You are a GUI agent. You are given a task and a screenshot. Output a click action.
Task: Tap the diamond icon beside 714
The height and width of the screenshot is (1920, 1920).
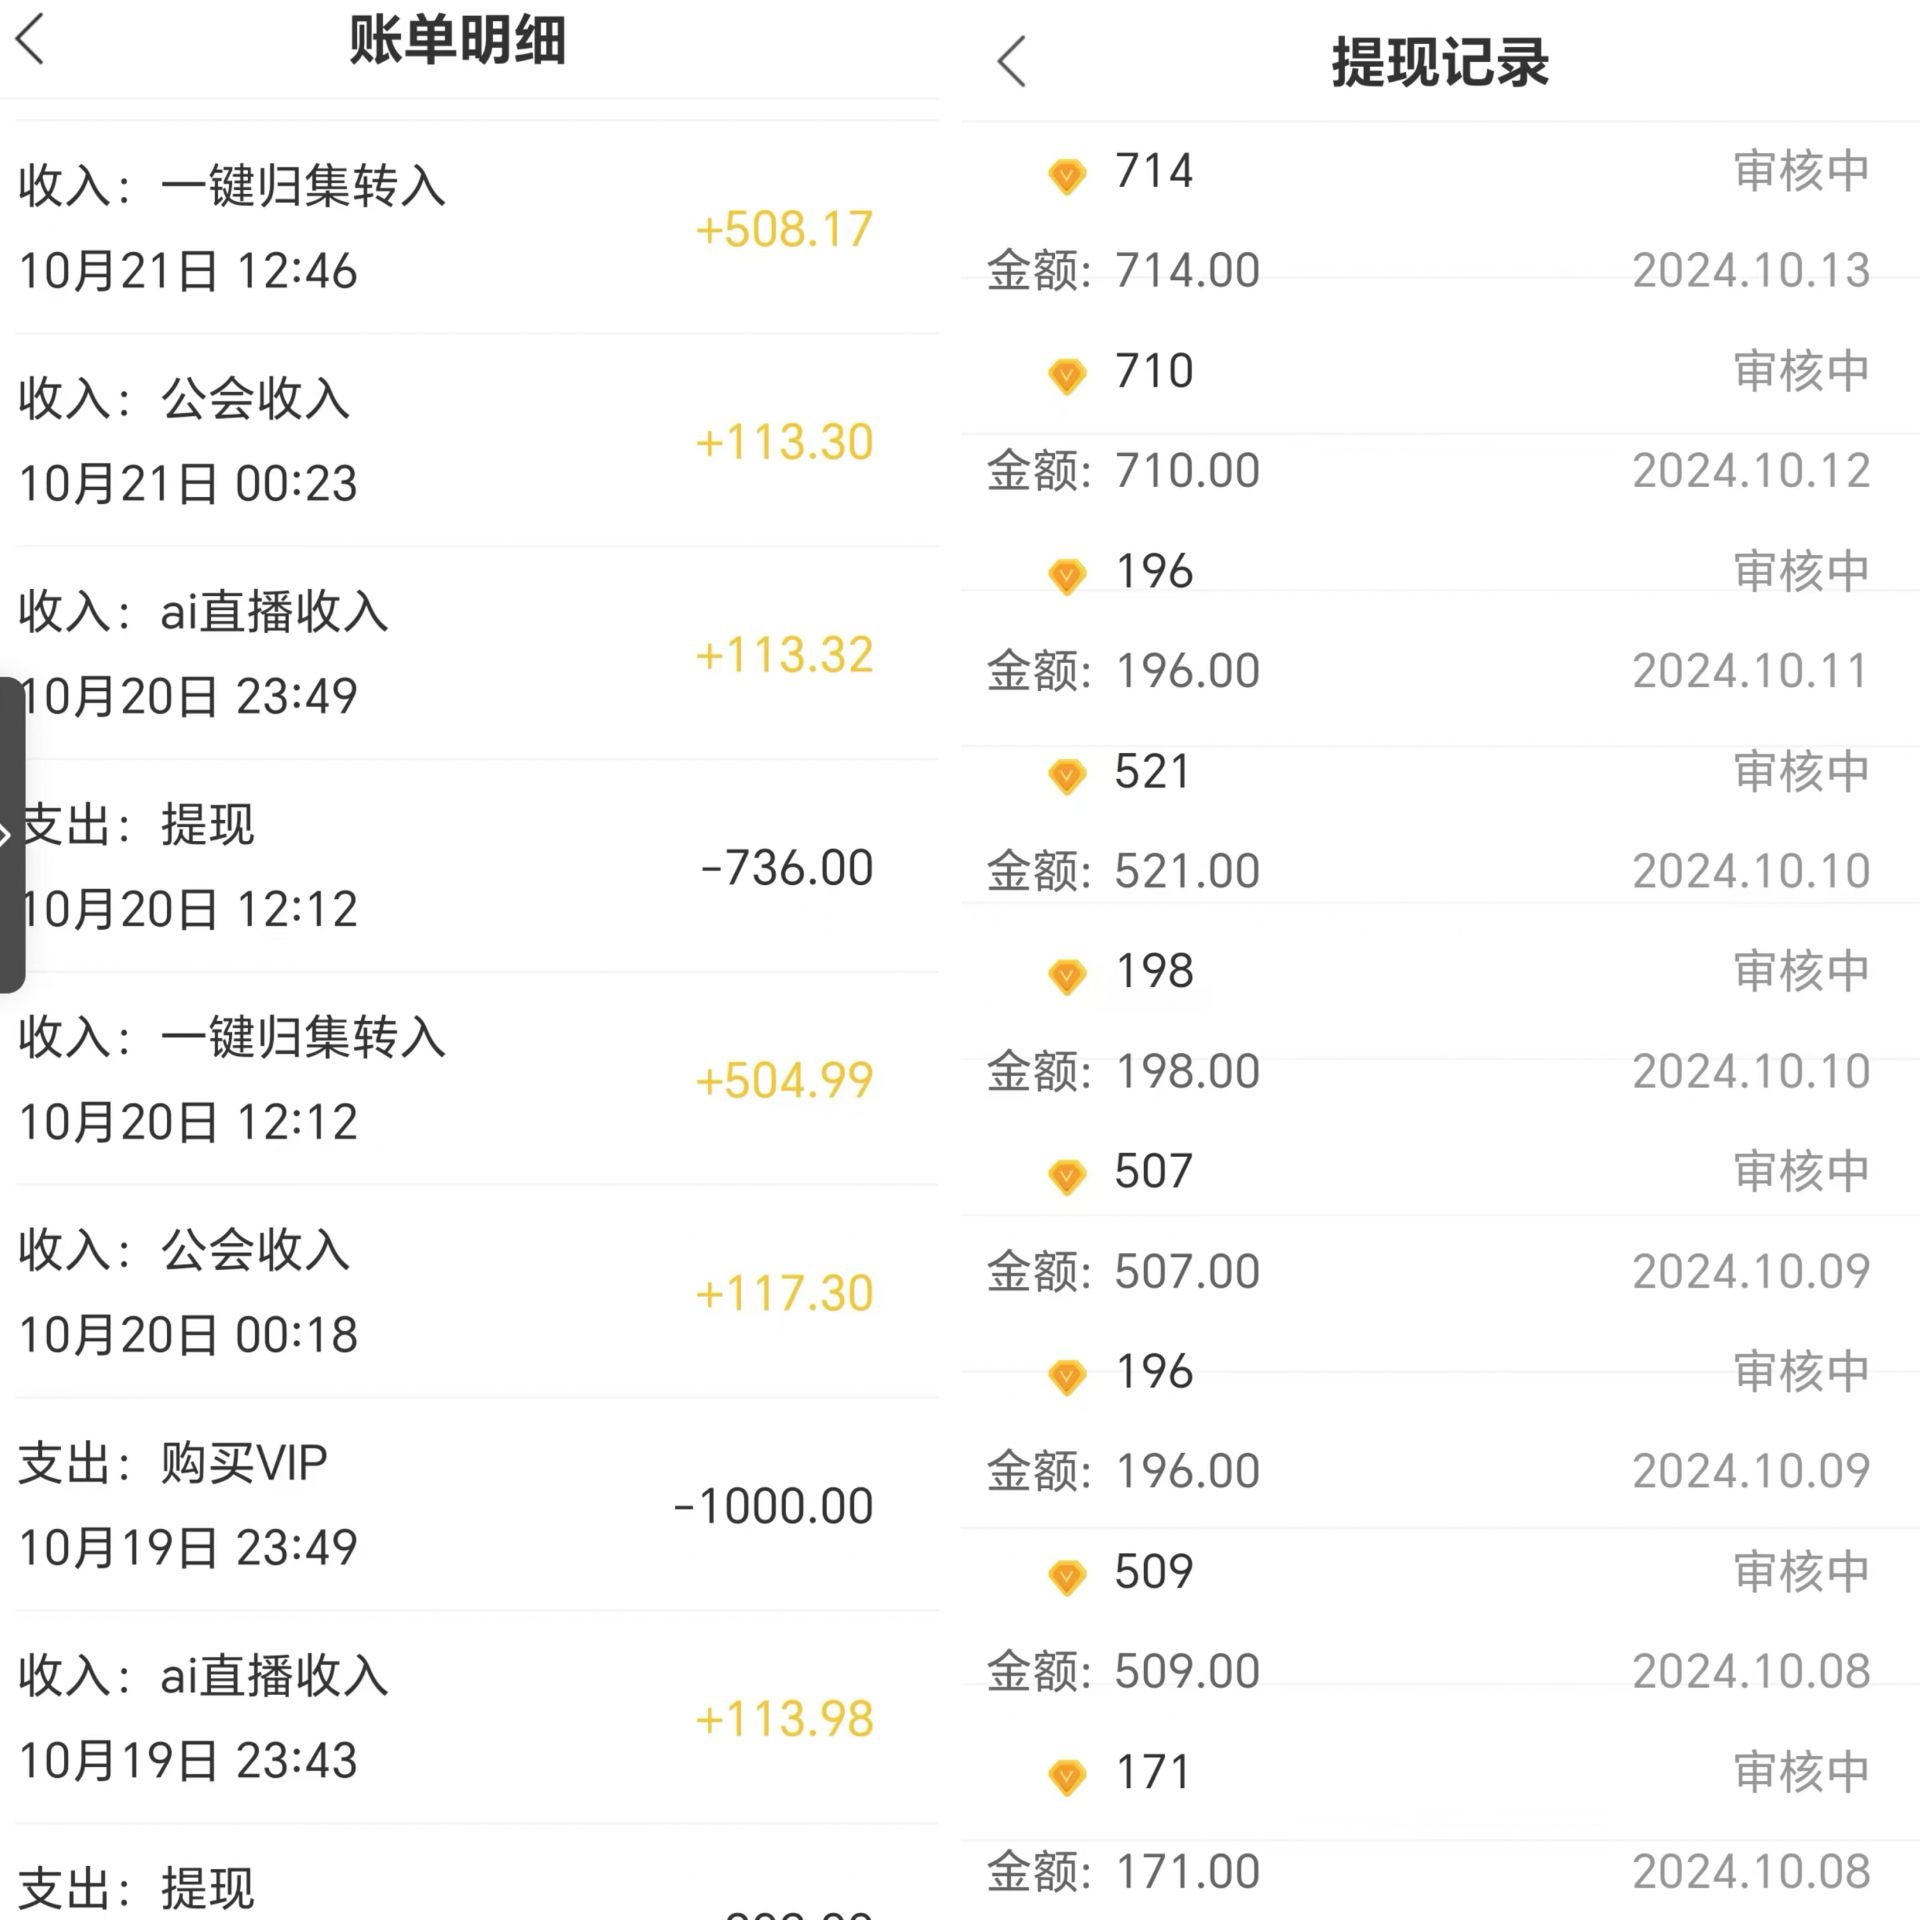point(1067,177)
